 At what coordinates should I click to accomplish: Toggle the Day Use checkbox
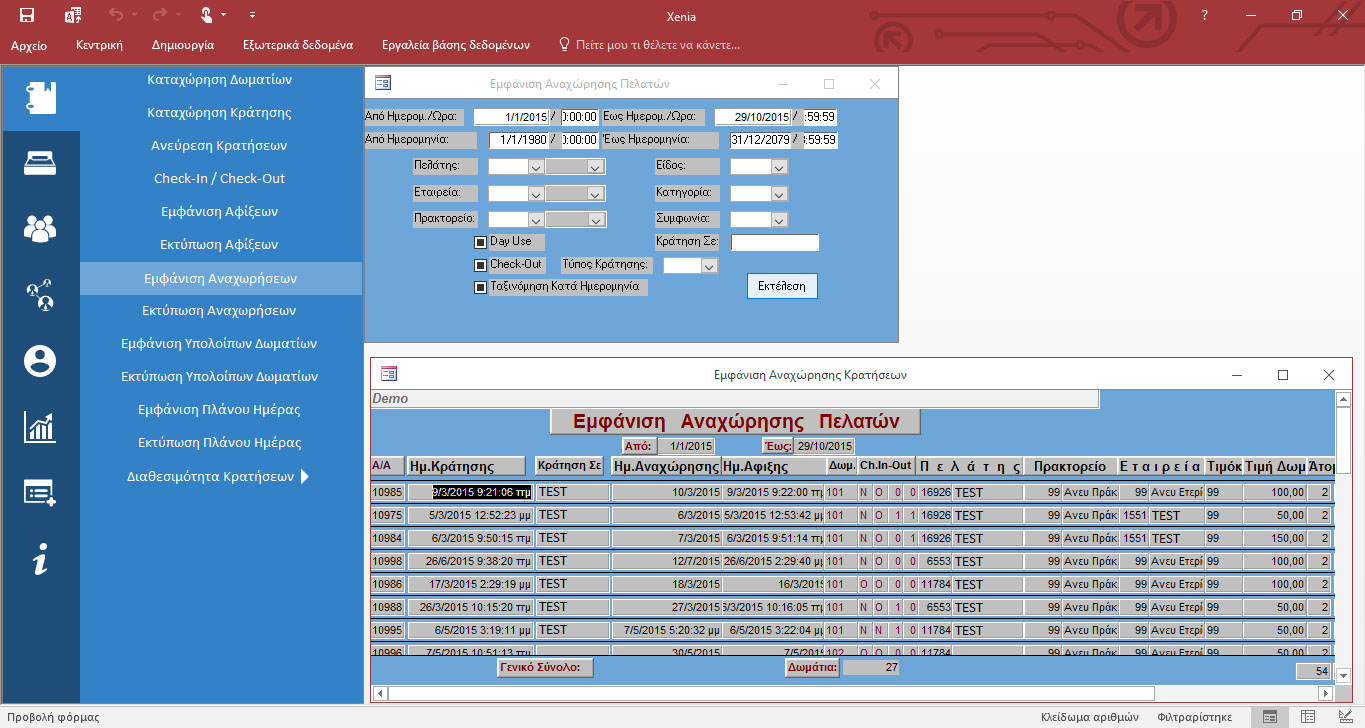[x=480, y=242]
